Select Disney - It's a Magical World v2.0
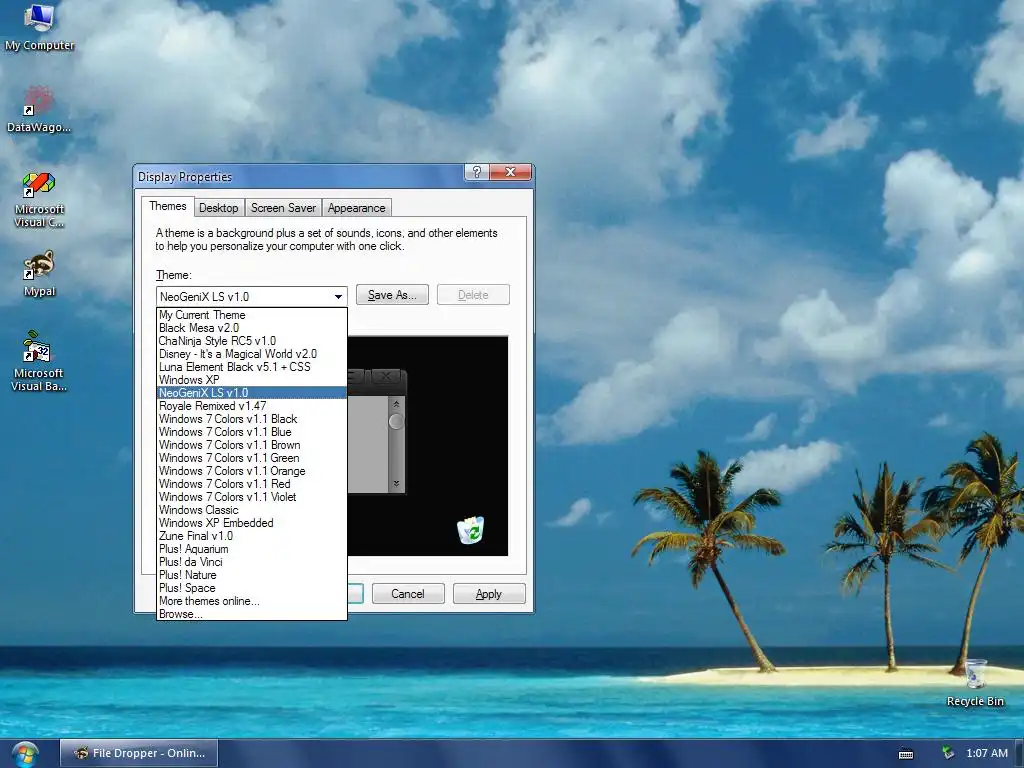Viewport: 1024px width, 768px height. pos(251,354)
